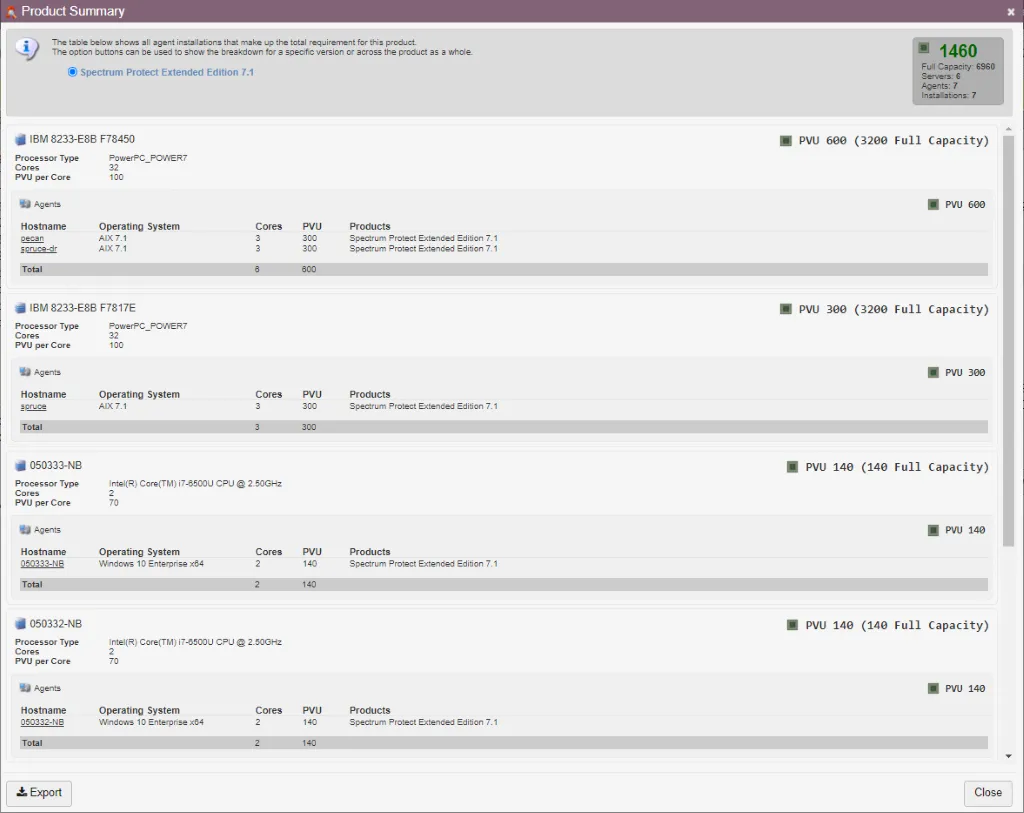The image size is (1024, 813).
Task: Click chip icon beside 050332-NB Agents PVU 140
Action: pyautogui.click(x=933, y=688)
